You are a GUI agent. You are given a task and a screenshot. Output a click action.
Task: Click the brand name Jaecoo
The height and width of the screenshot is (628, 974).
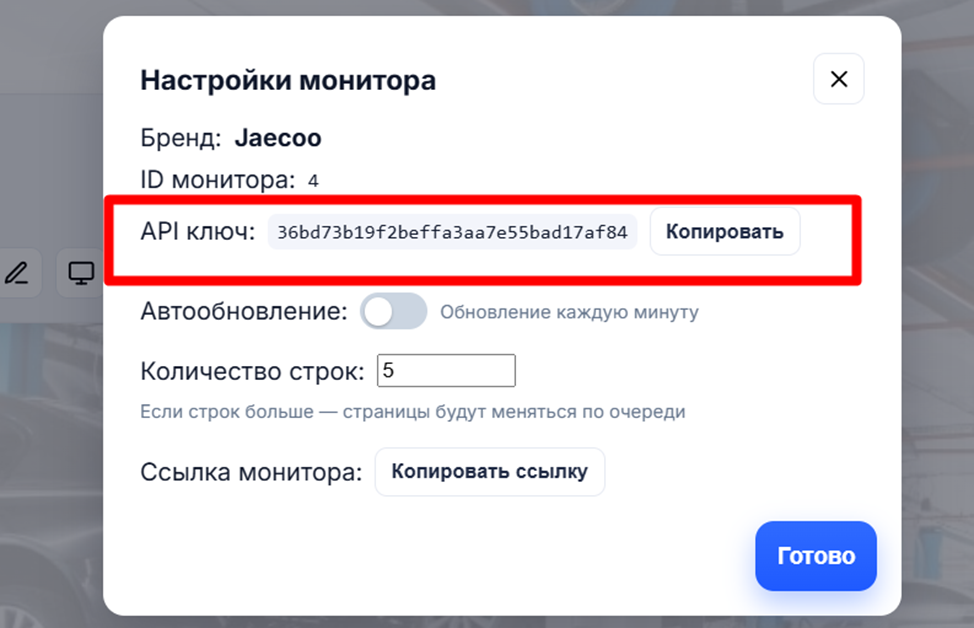tap(278, 138)
